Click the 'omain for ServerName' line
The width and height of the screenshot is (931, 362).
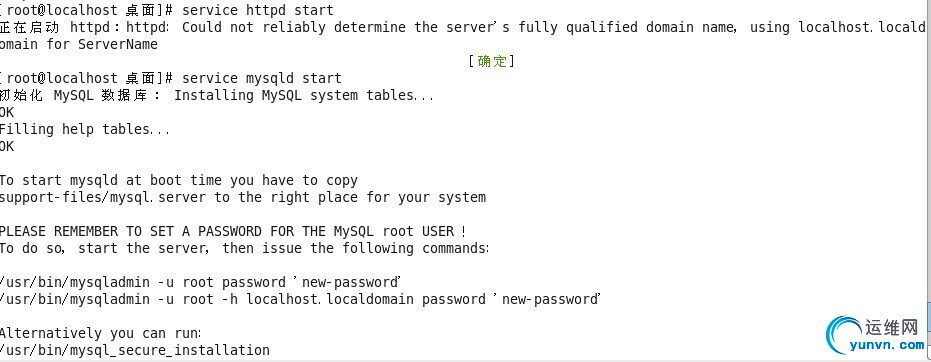(79, 45)
